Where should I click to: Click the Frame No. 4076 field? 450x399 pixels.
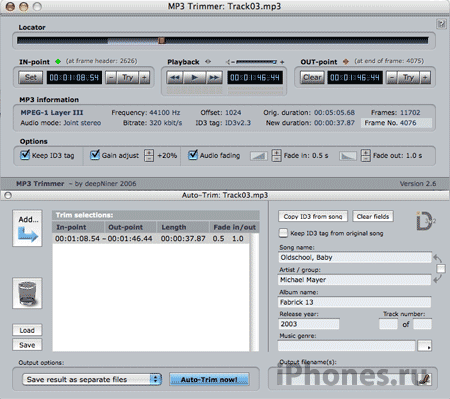point(396,123)
